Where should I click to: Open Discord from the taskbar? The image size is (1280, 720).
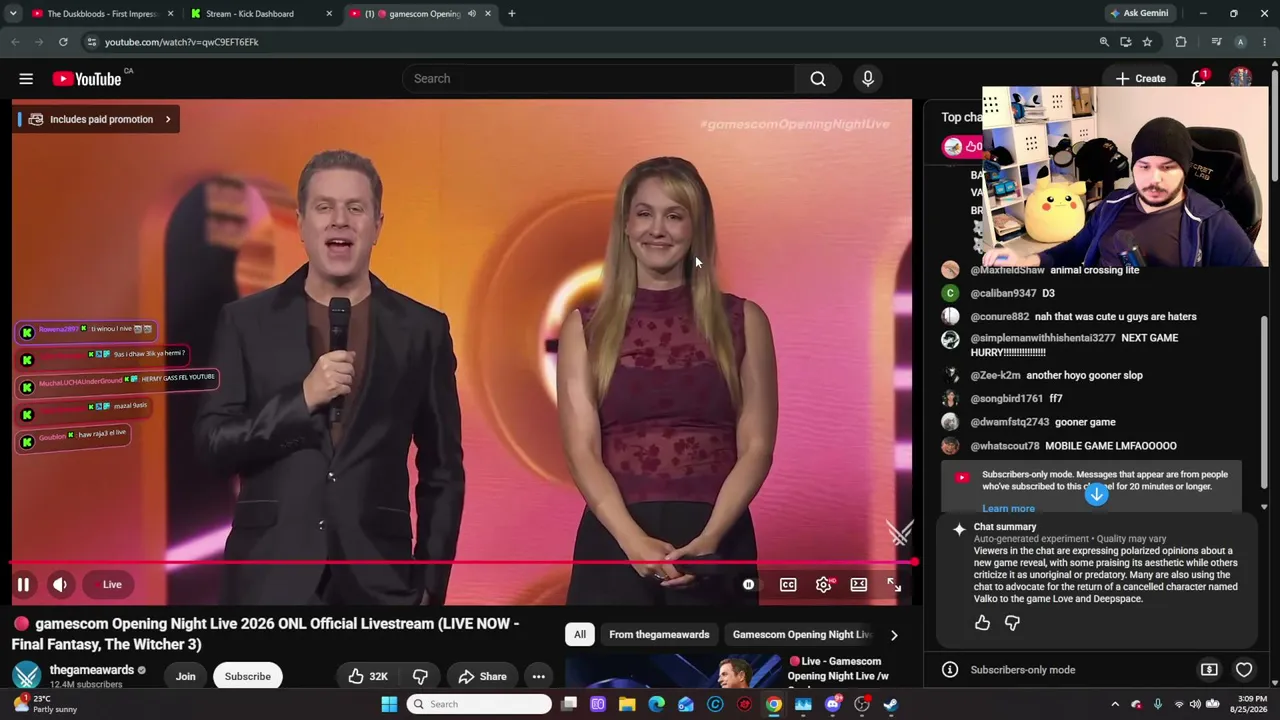tap(833, 704)
